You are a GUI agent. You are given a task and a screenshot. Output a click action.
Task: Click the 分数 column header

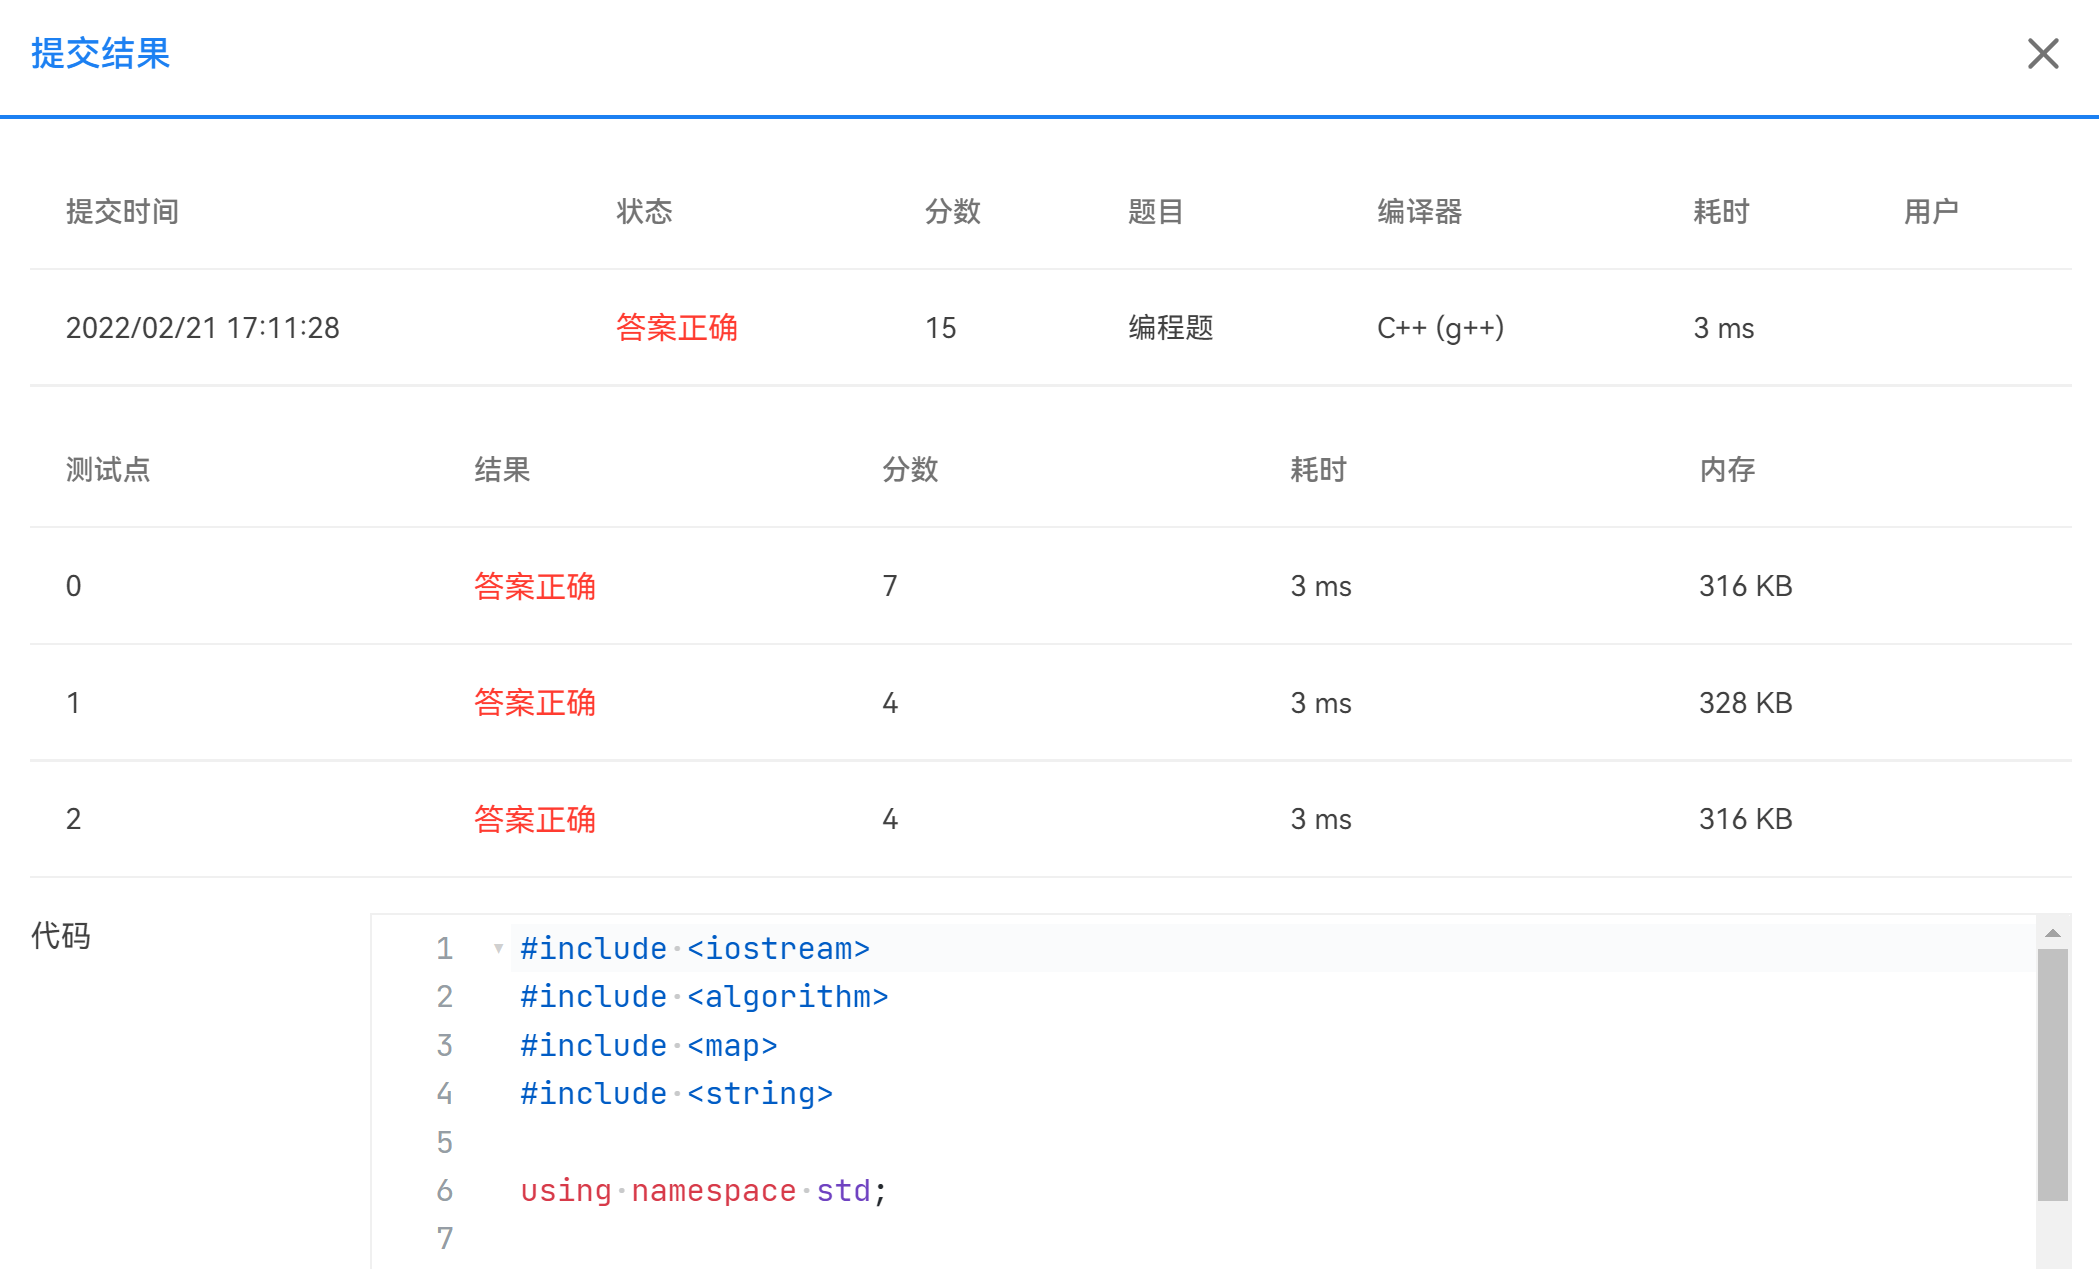952,211
